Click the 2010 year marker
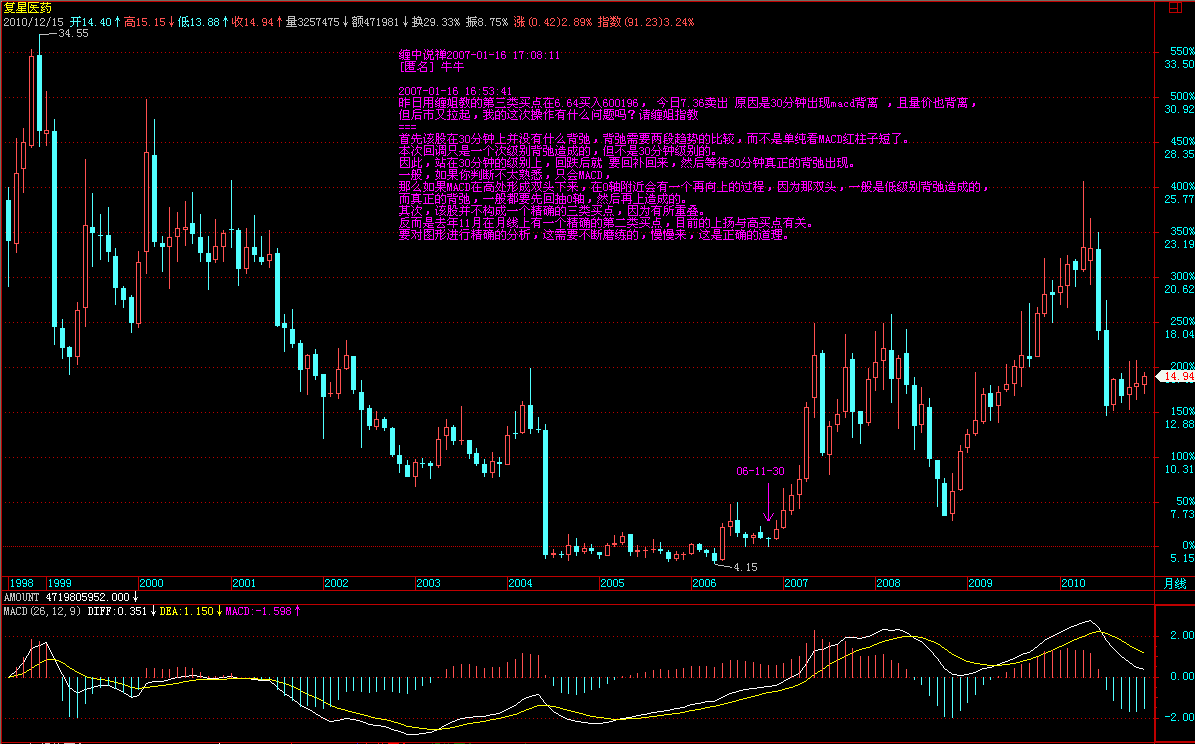 (x=1073, y=583)
